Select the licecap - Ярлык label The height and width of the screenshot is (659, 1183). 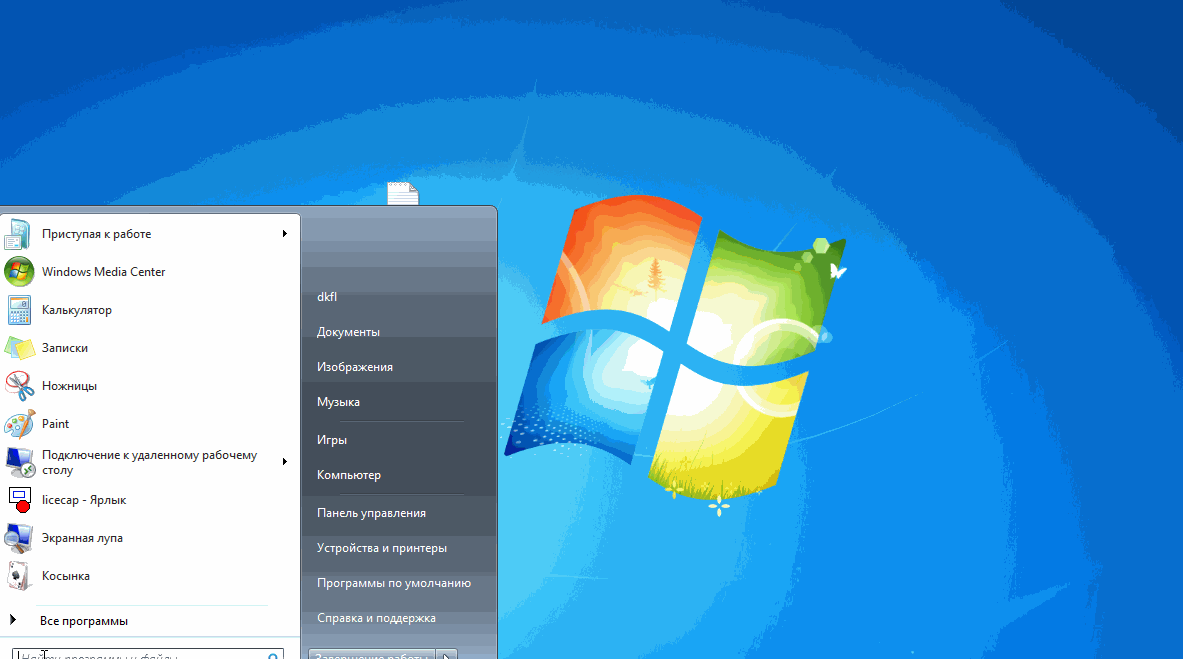[84, 500]
